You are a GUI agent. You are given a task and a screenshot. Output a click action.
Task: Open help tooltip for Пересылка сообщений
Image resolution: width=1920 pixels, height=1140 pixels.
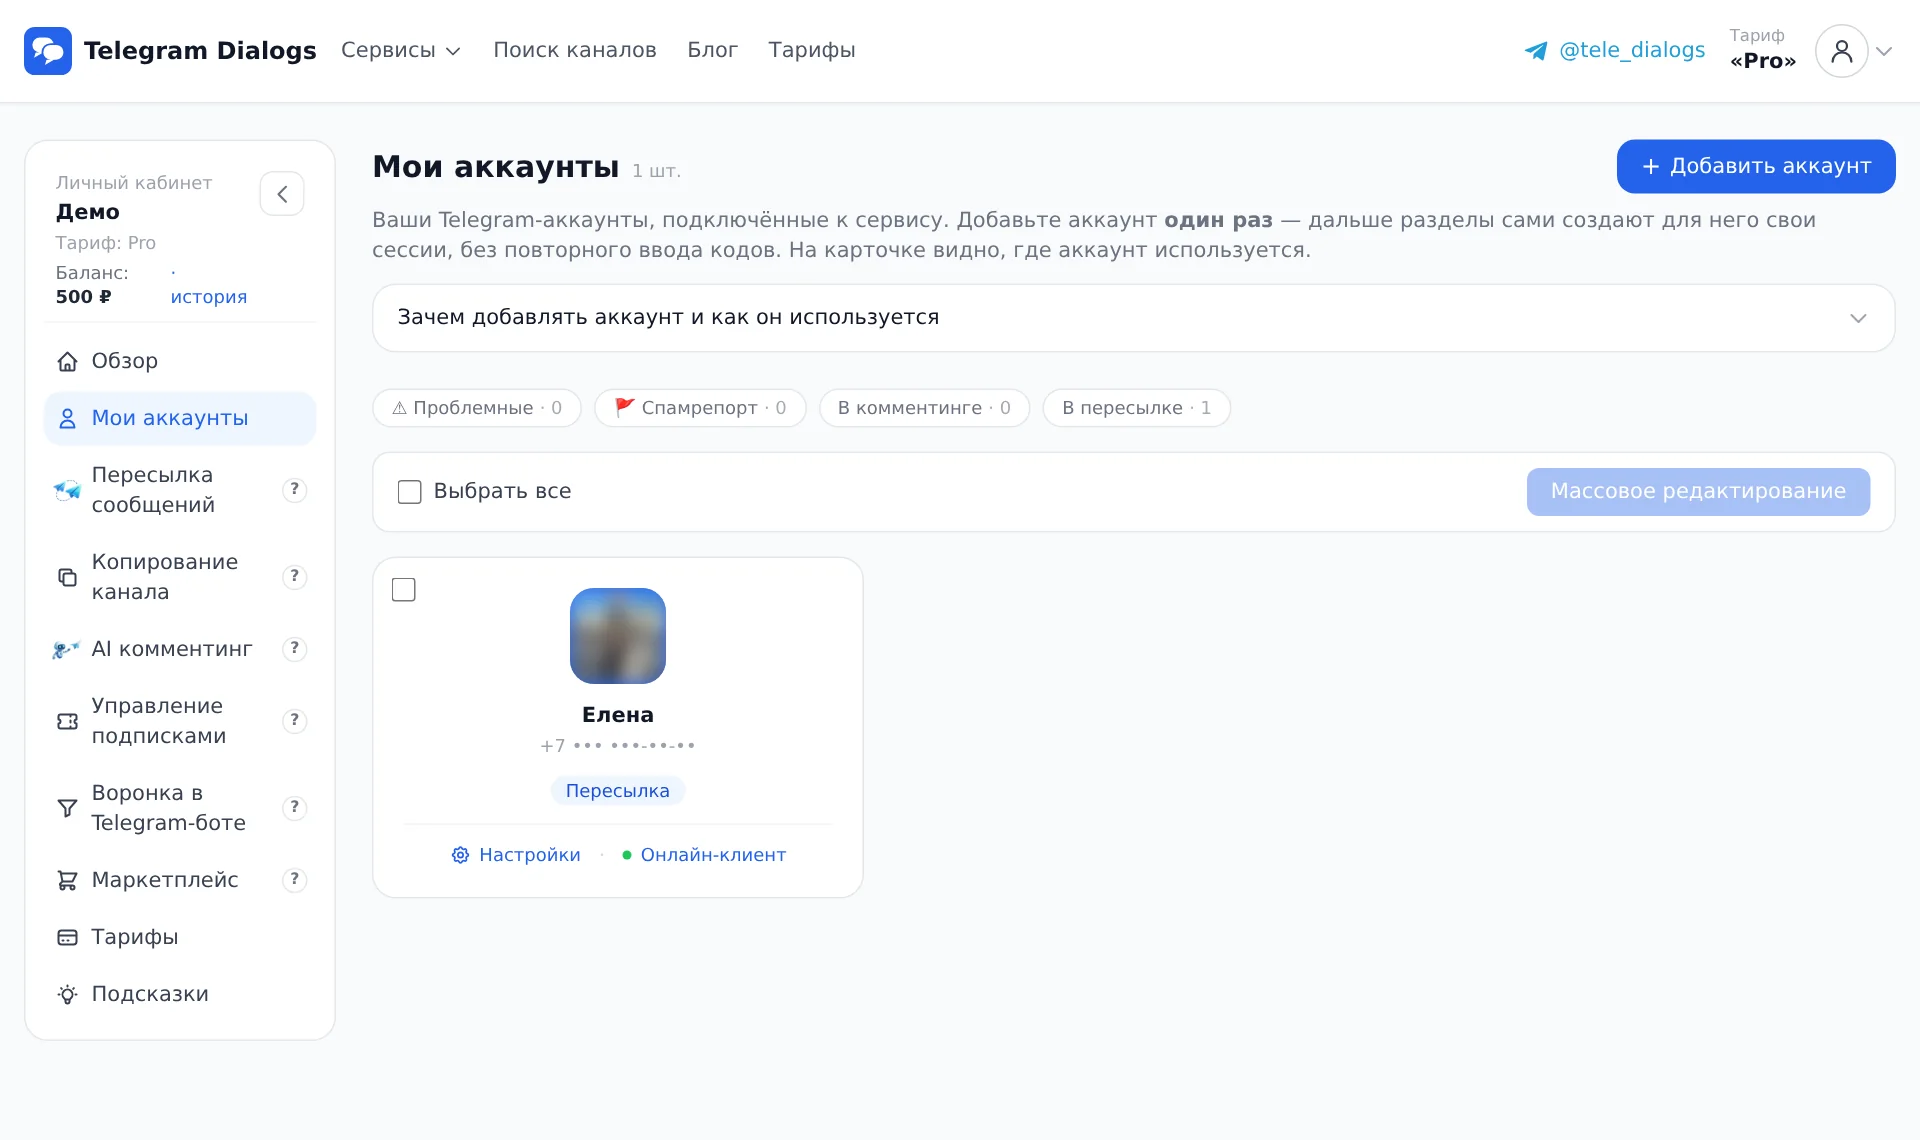click(294, 489)
